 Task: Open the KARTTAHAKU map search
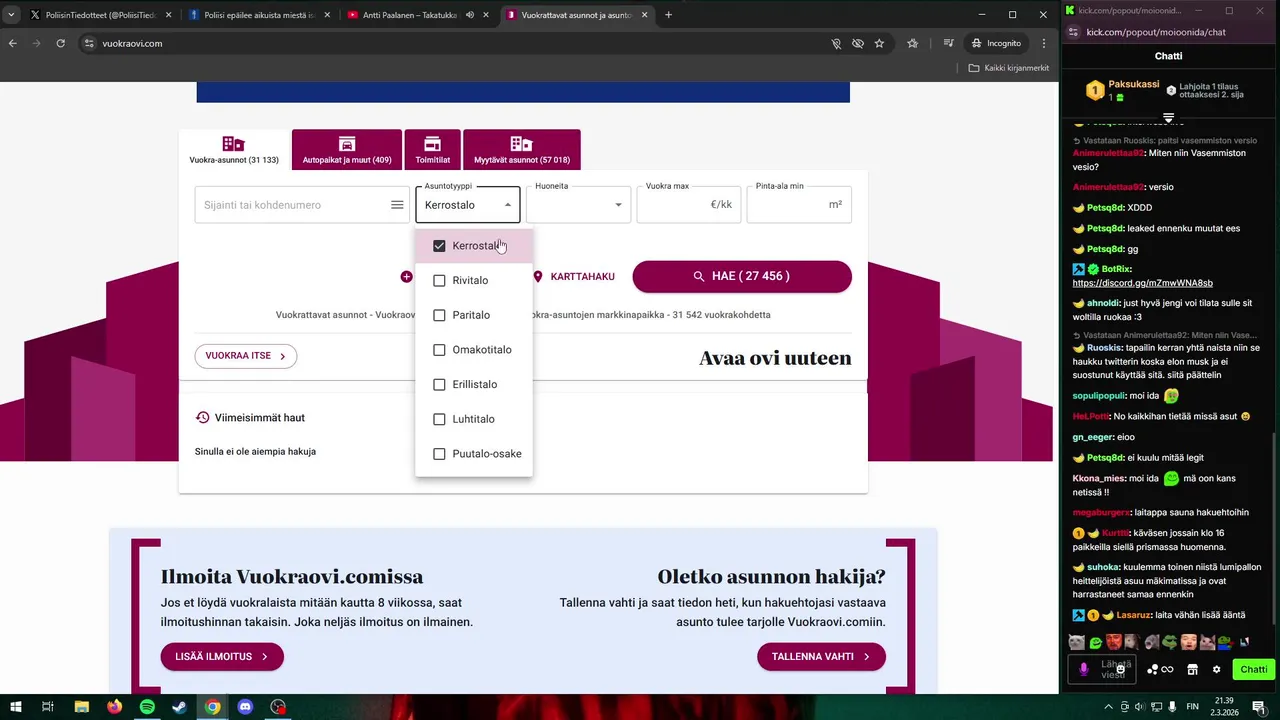(573, 277)
